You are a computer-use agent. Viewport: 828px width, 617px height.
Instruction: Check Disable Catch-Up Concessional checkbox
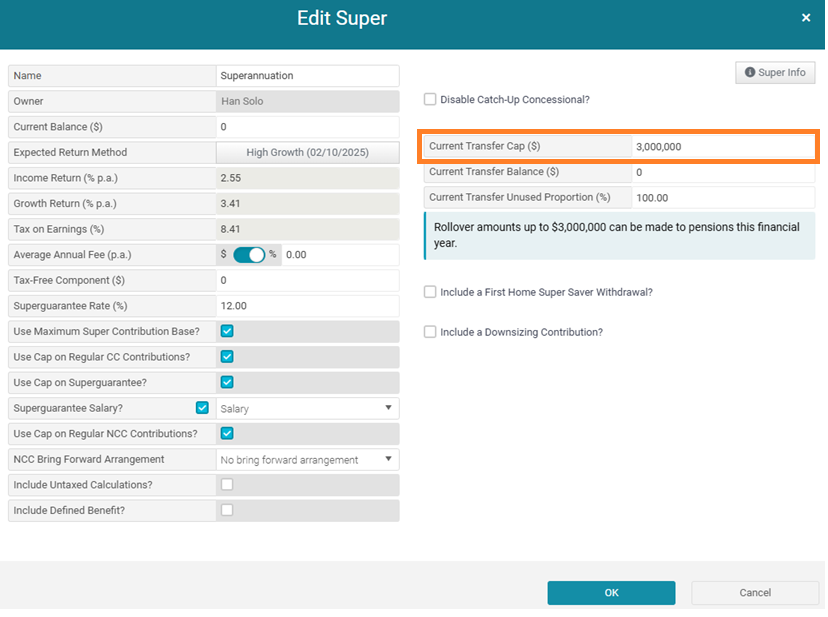click(x=430, y=100)
